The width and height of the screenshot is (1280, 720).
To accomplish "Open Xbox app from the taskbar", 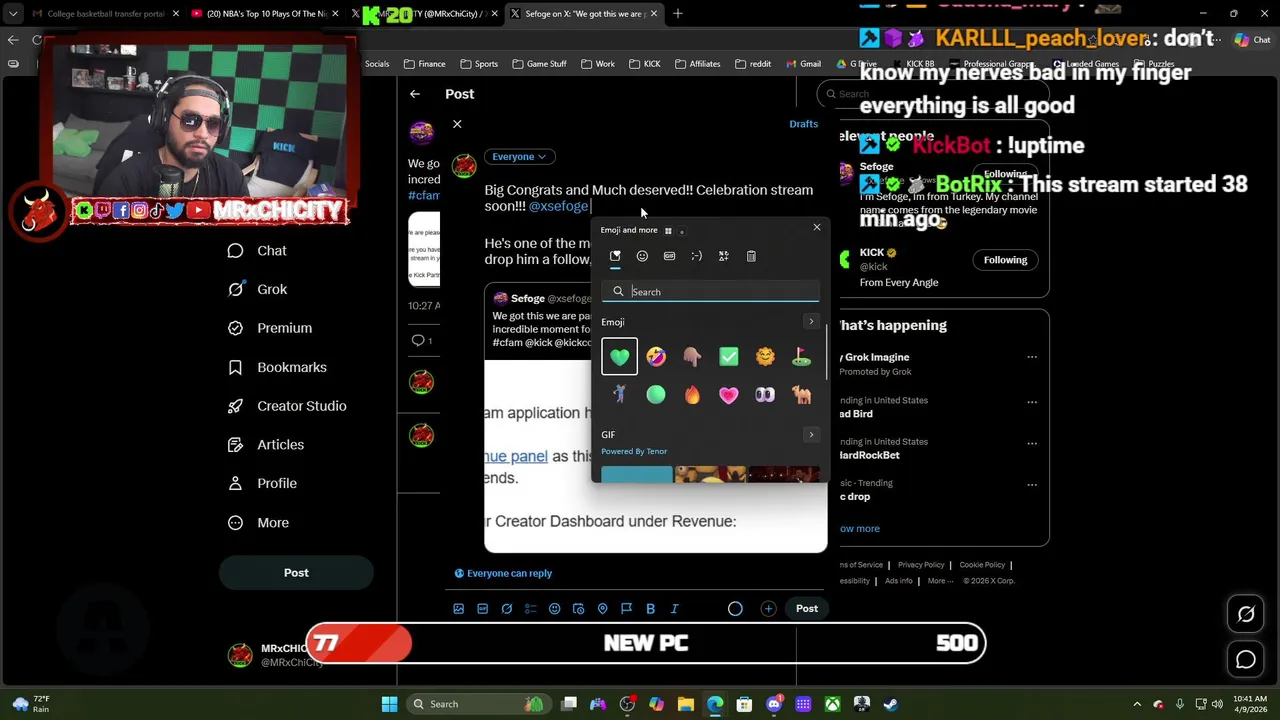I will [x=832, y=704].
